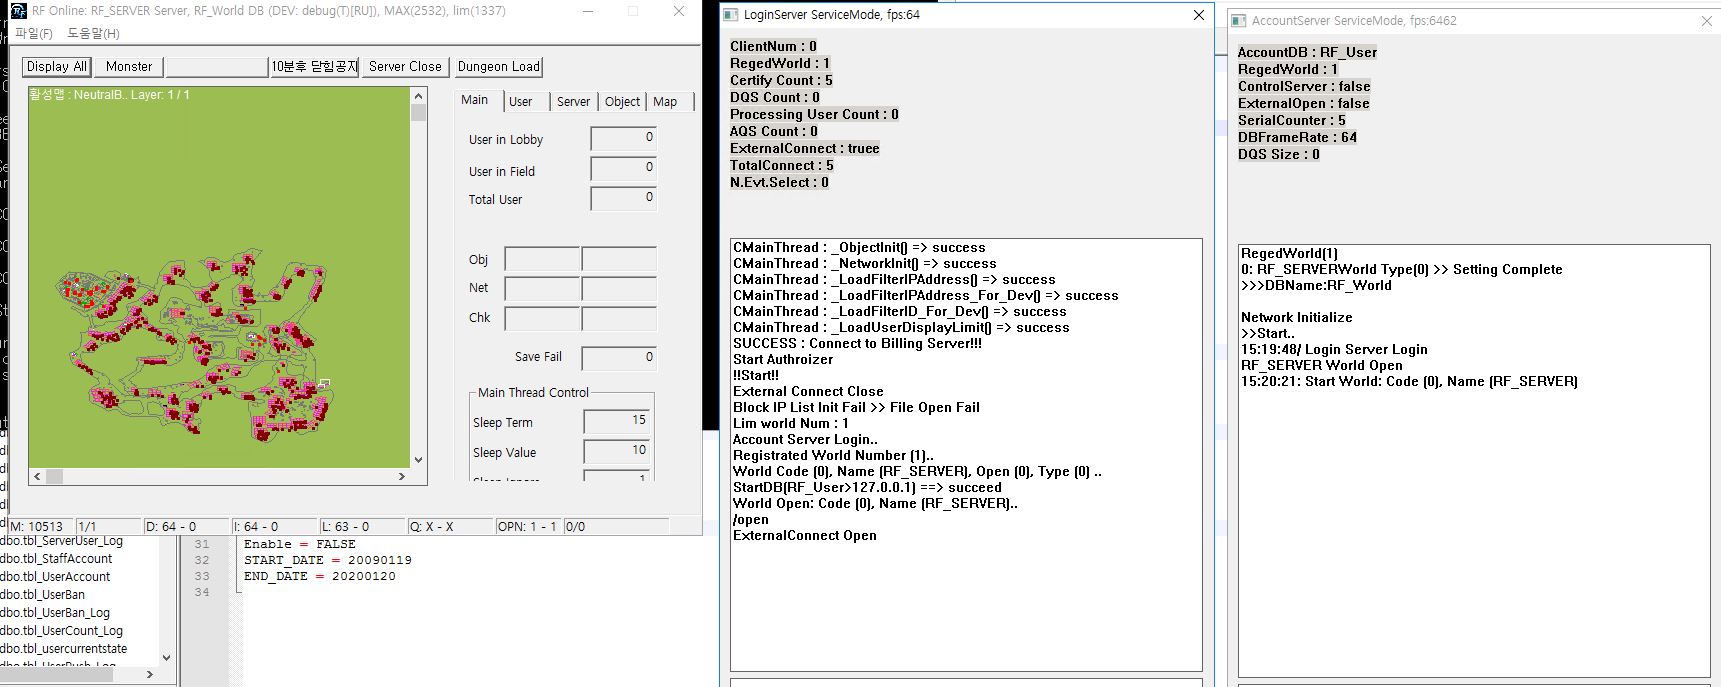The height and width of the screenshot is (687, 1721).
Task: Select dbo.tbl_UserAccount in the table list
Action: click(55, 577)
